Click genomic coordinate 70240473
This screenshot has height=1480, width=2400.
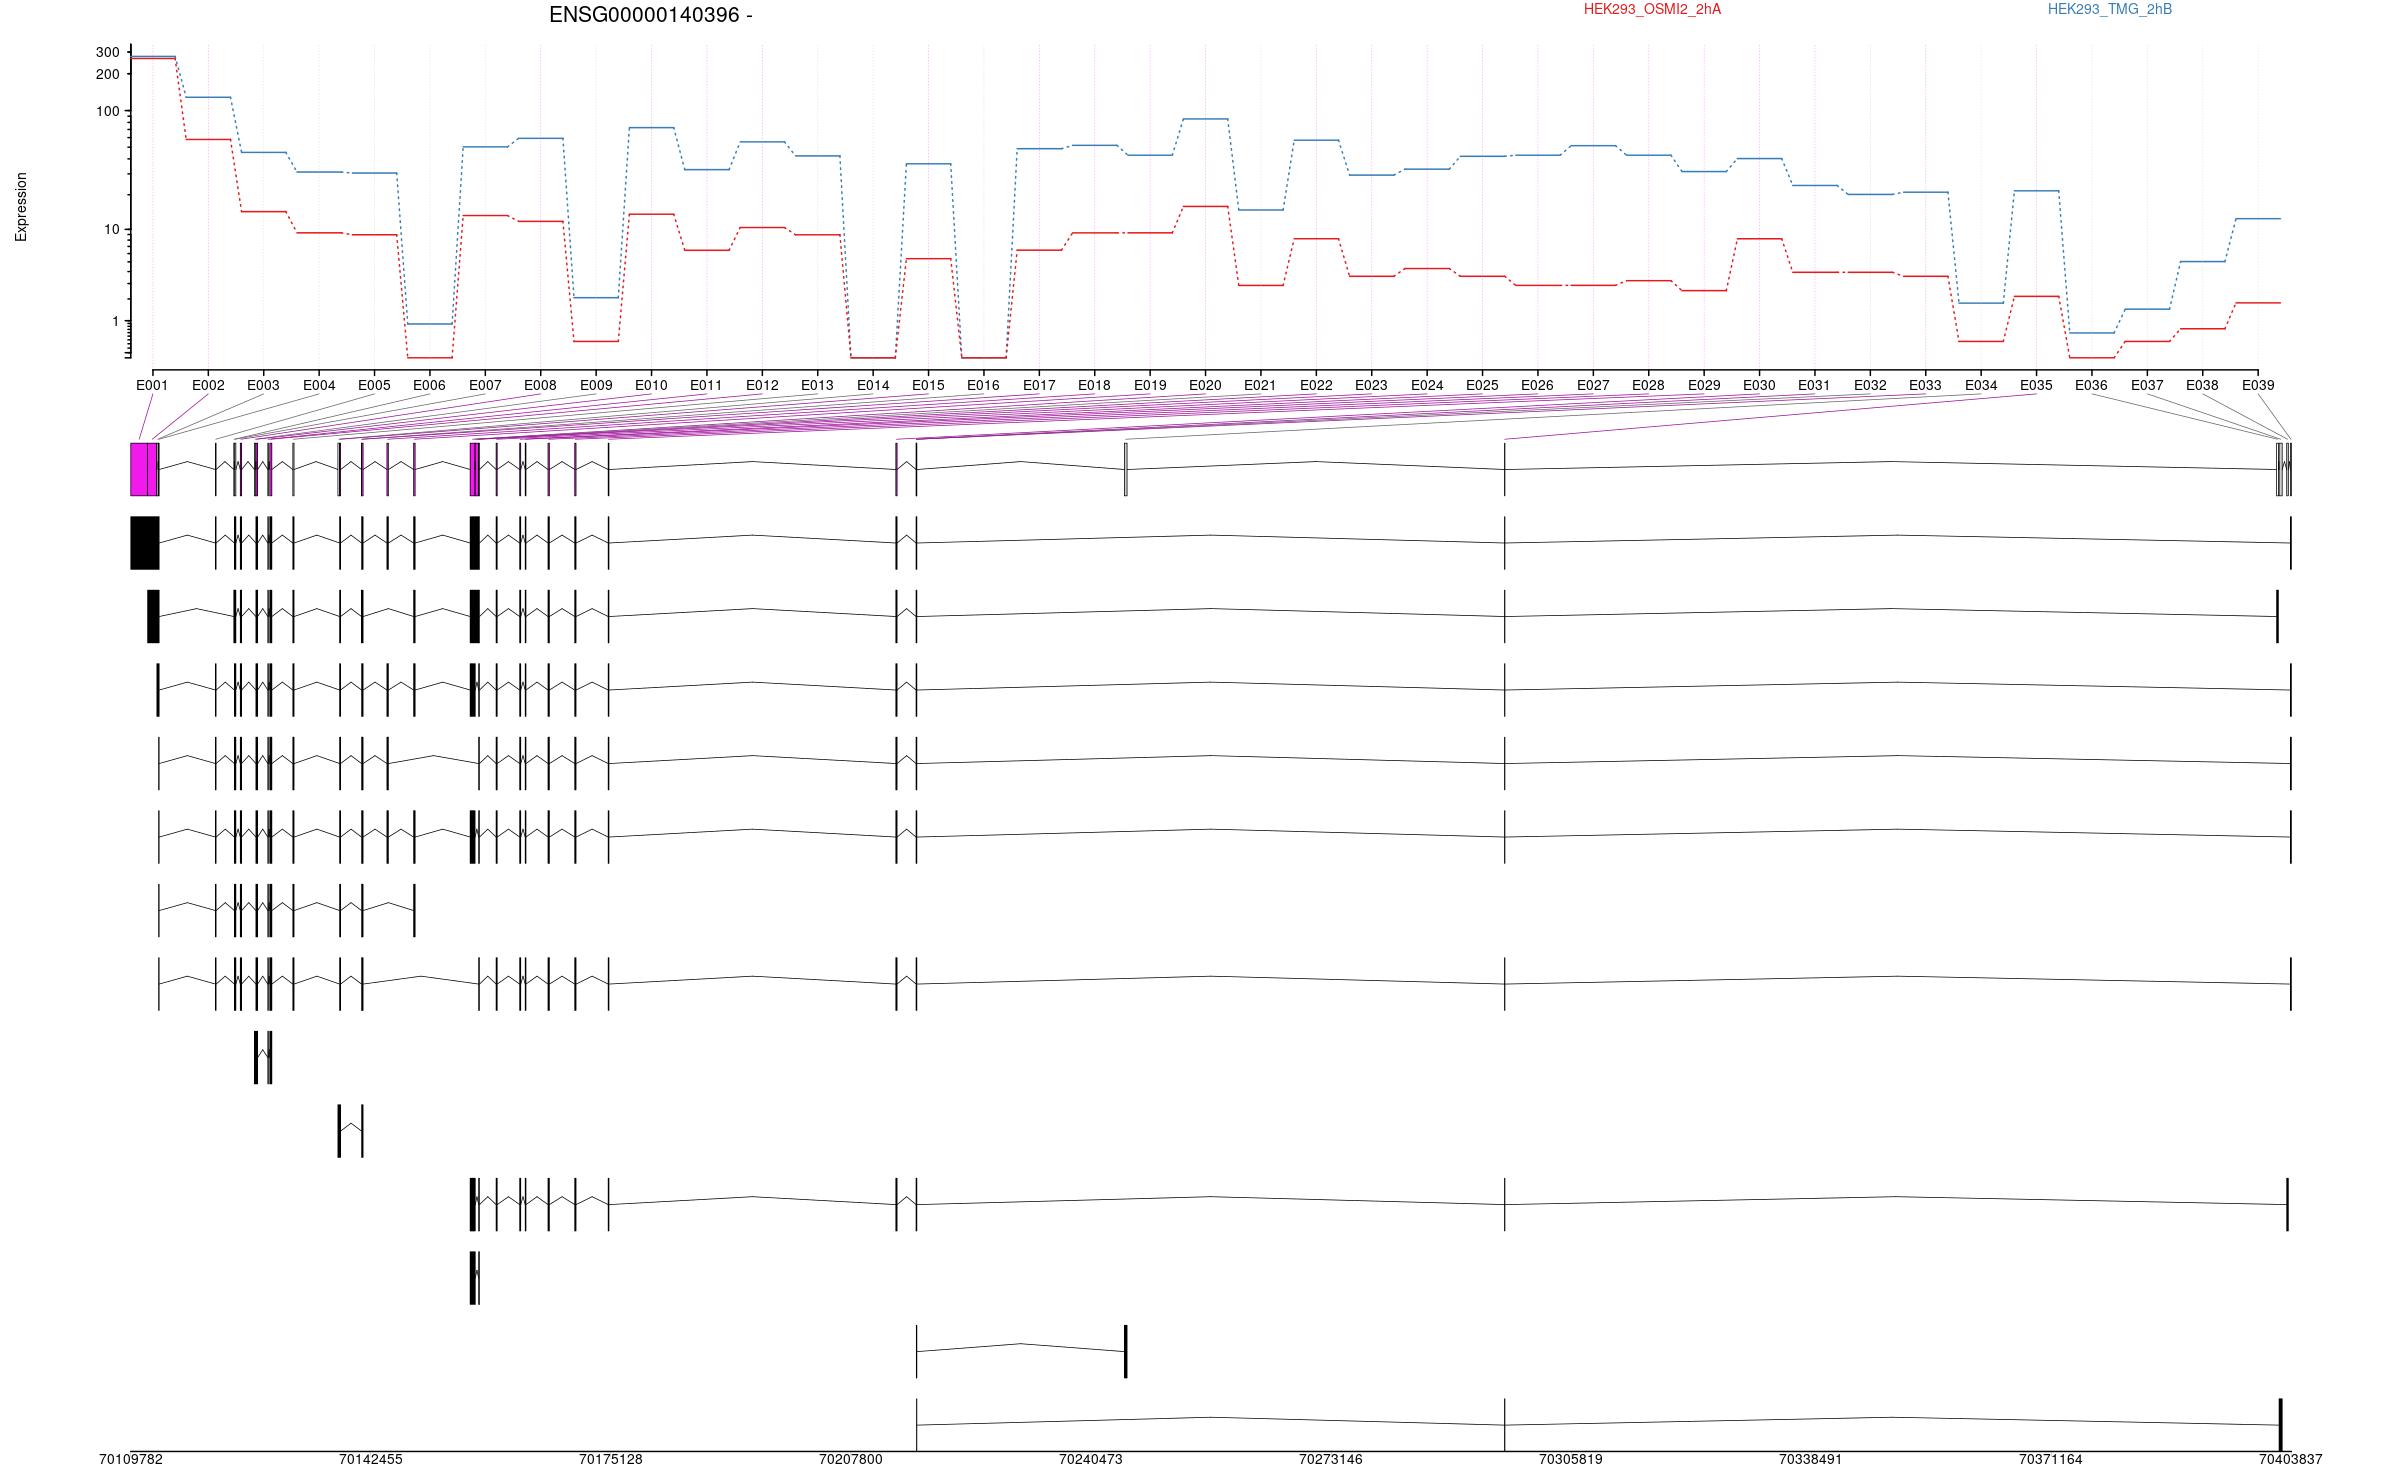[x=1091, y=1459]
